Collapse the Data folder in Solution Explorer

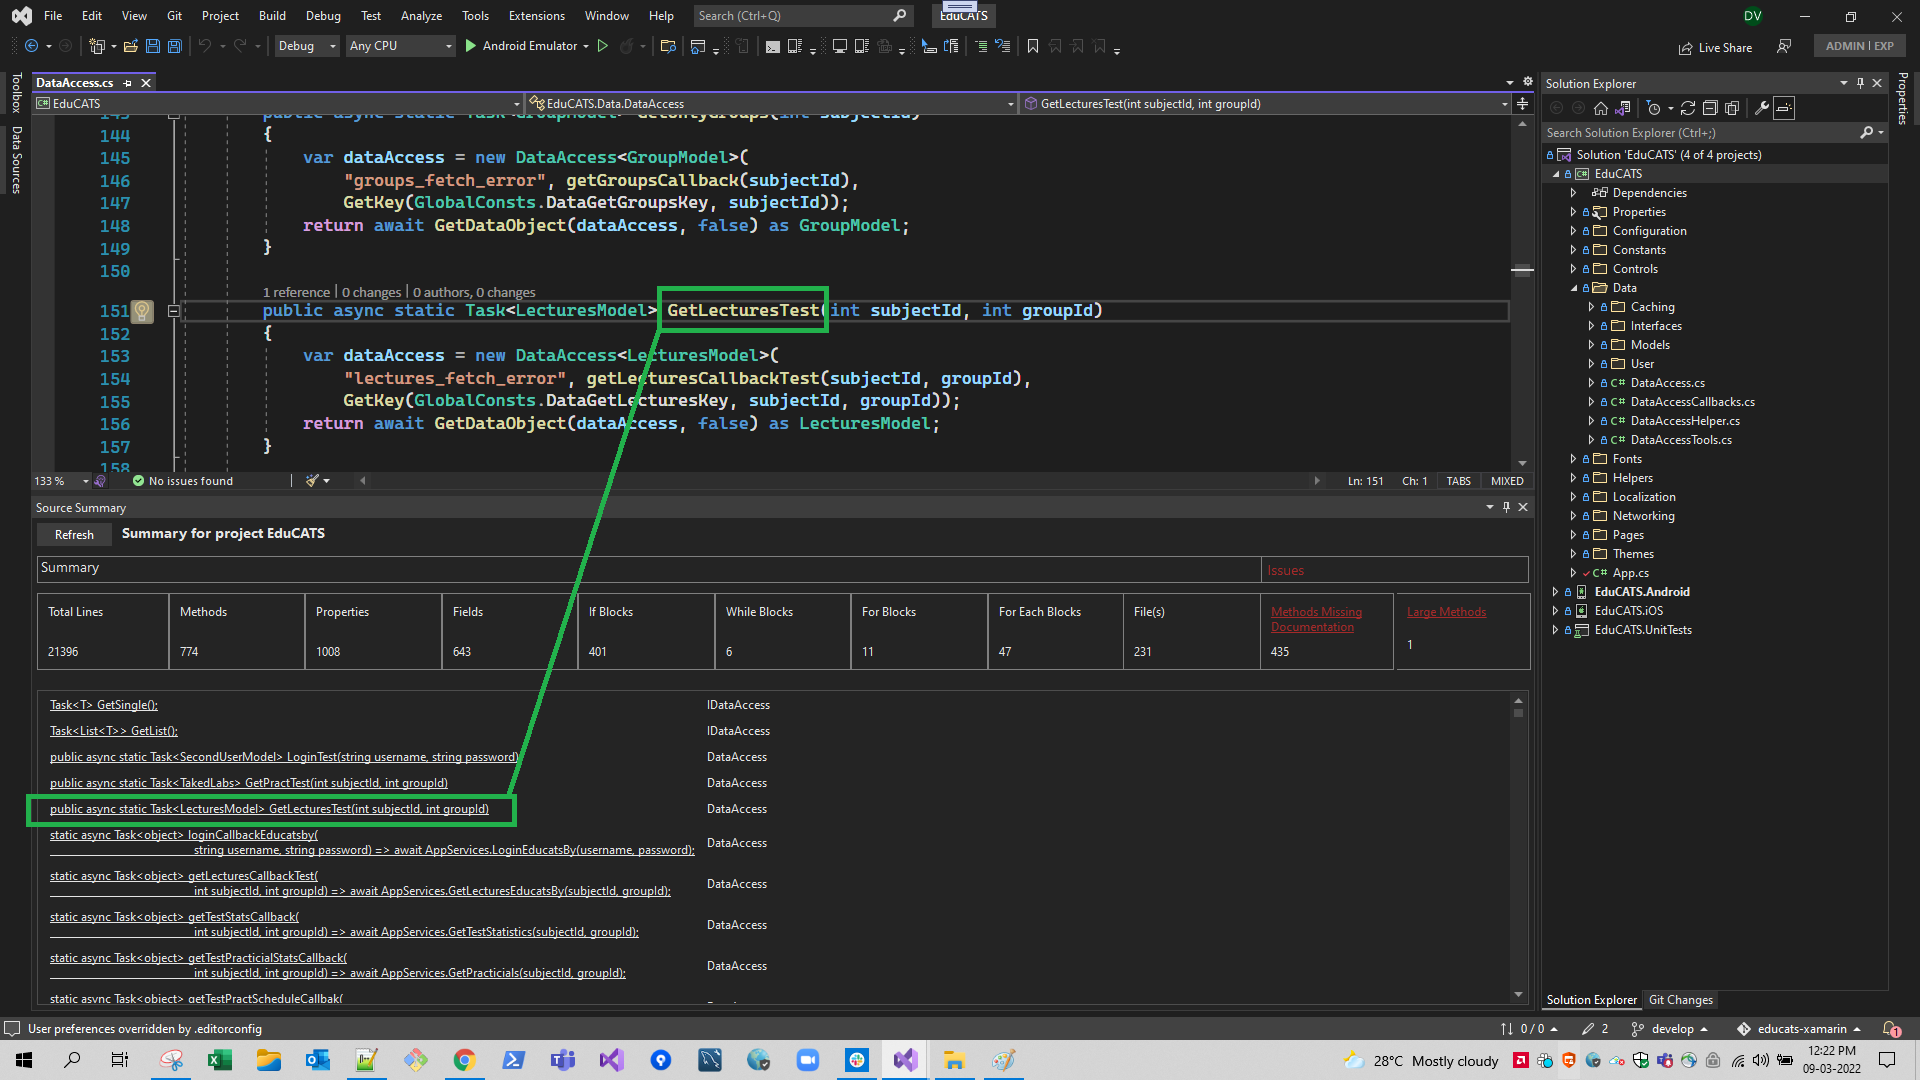[1576, 287]
